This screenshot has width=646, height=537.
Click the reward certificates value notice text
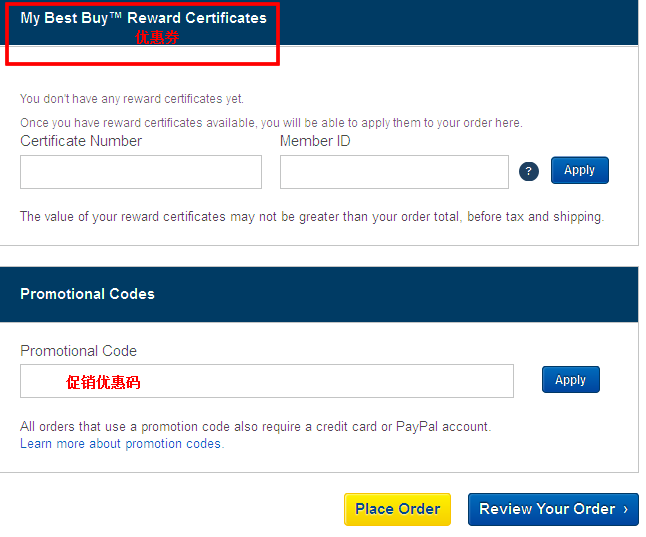coord(312,217)
